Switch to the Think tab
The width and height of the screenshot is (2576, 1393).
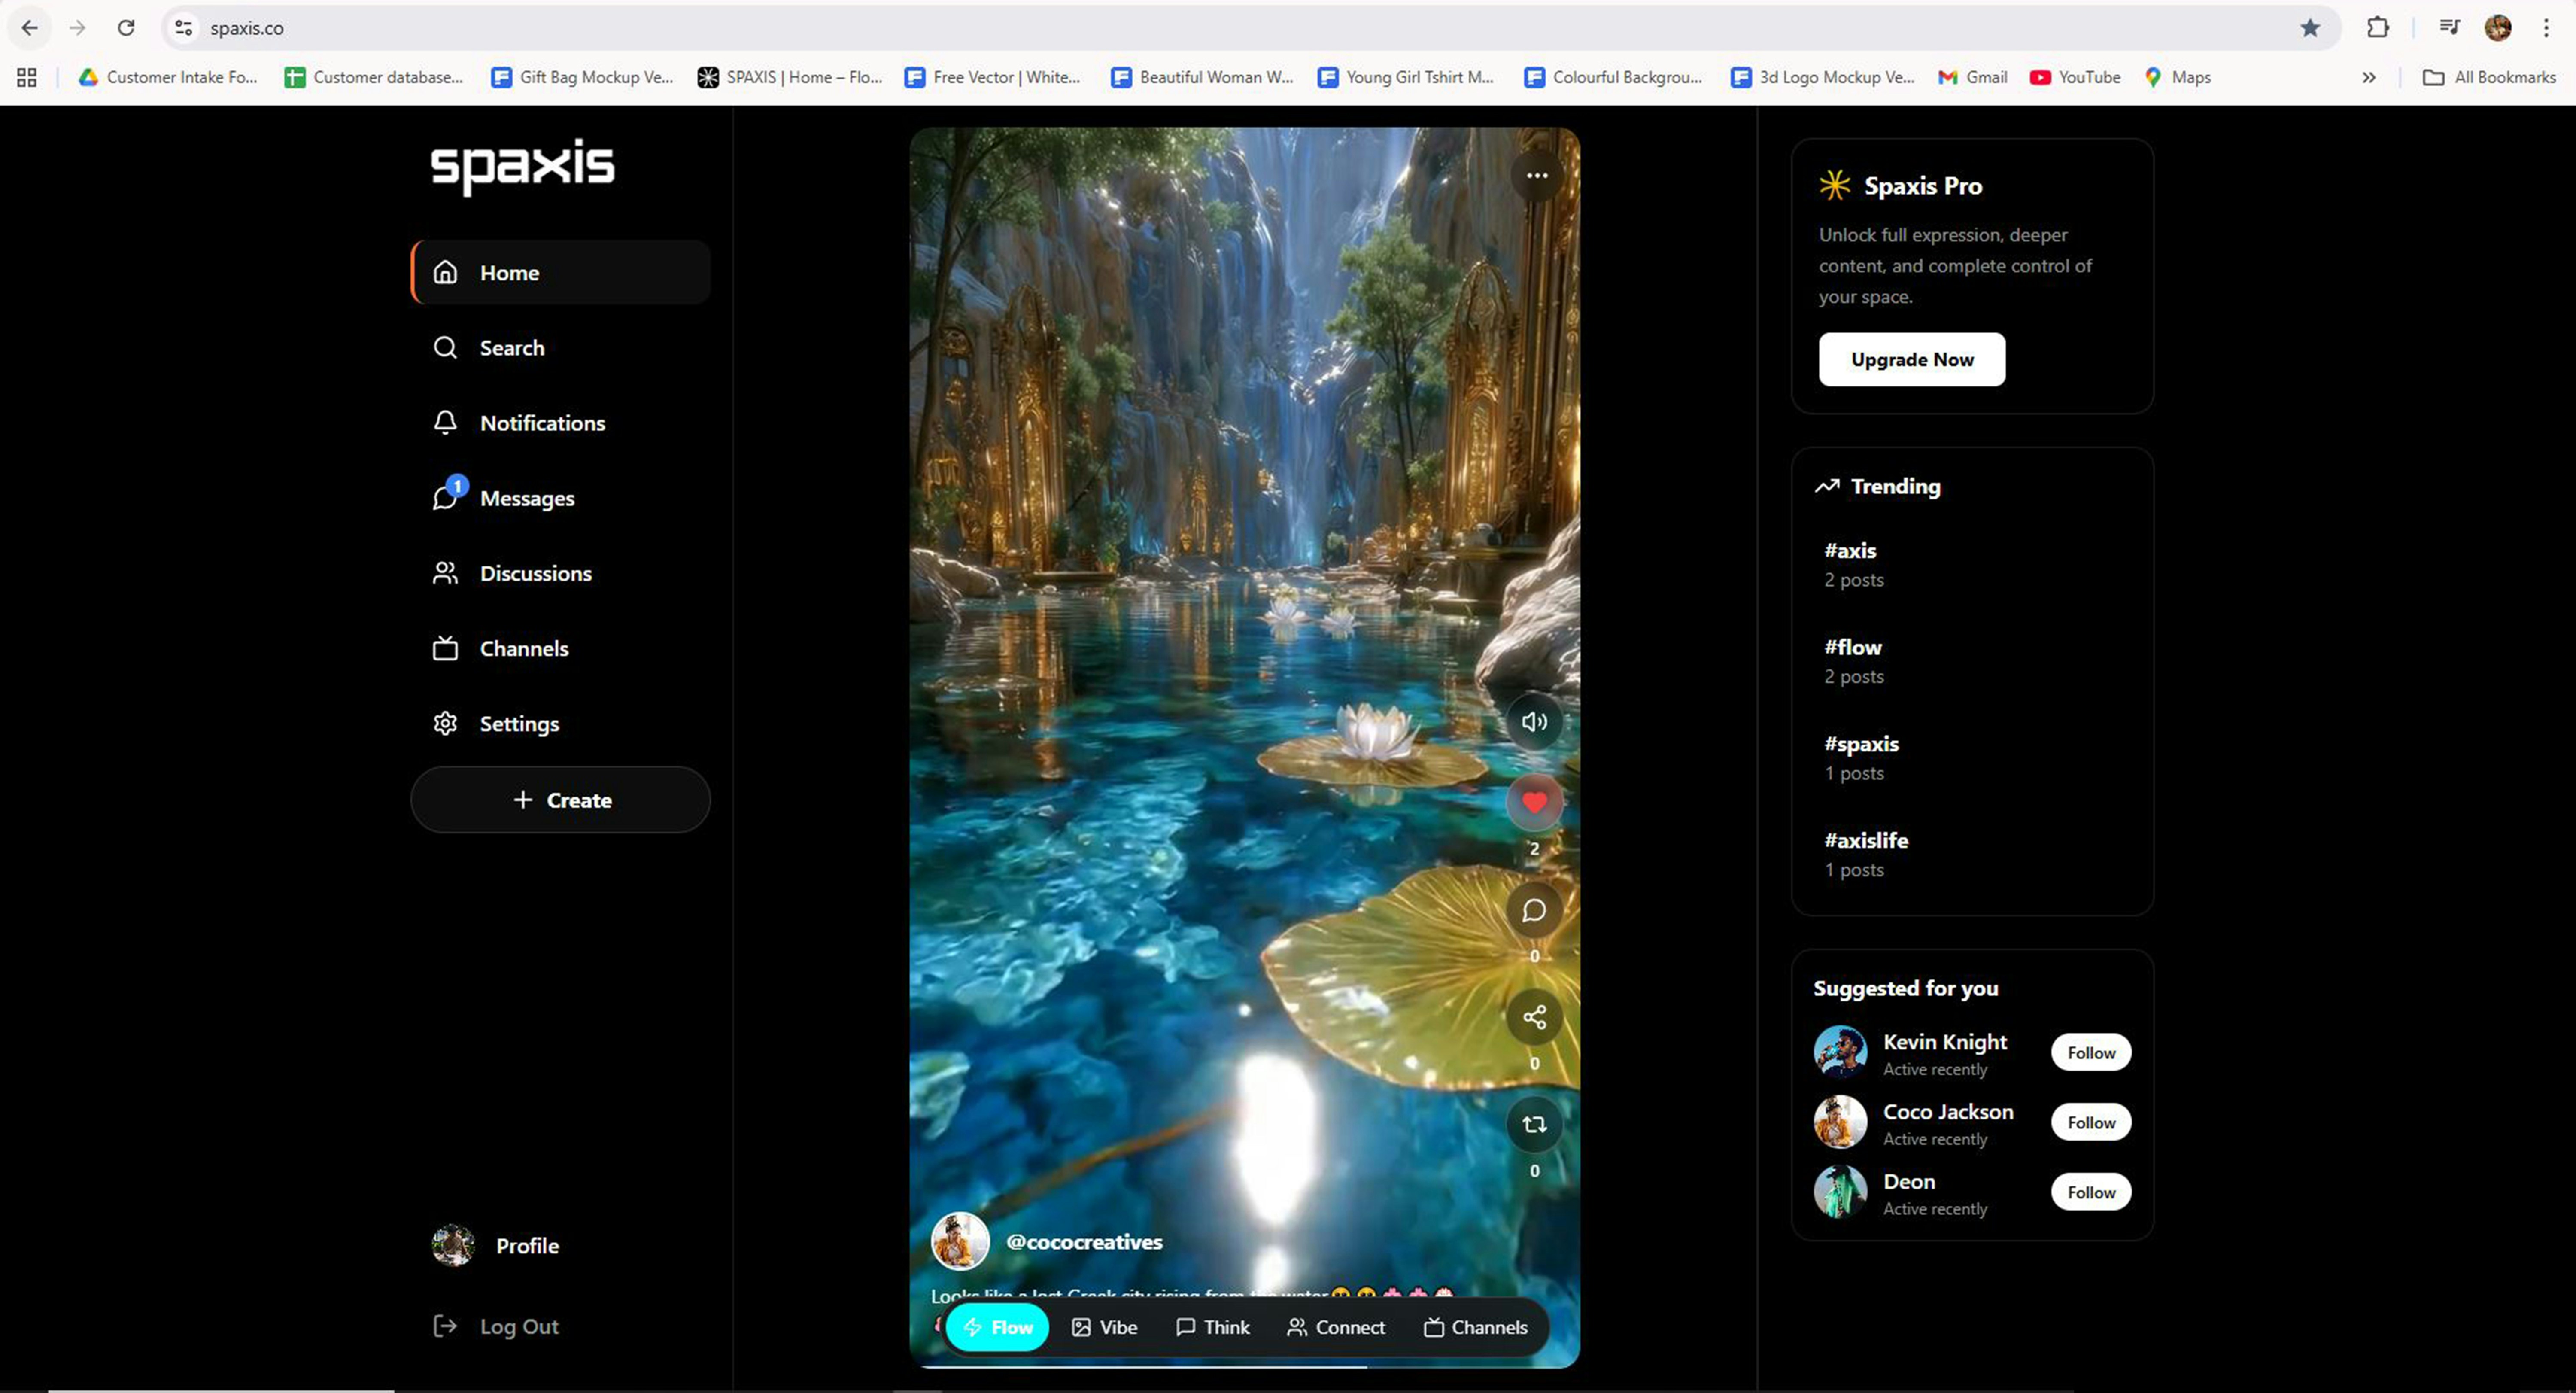(x=1212, y=1327)
